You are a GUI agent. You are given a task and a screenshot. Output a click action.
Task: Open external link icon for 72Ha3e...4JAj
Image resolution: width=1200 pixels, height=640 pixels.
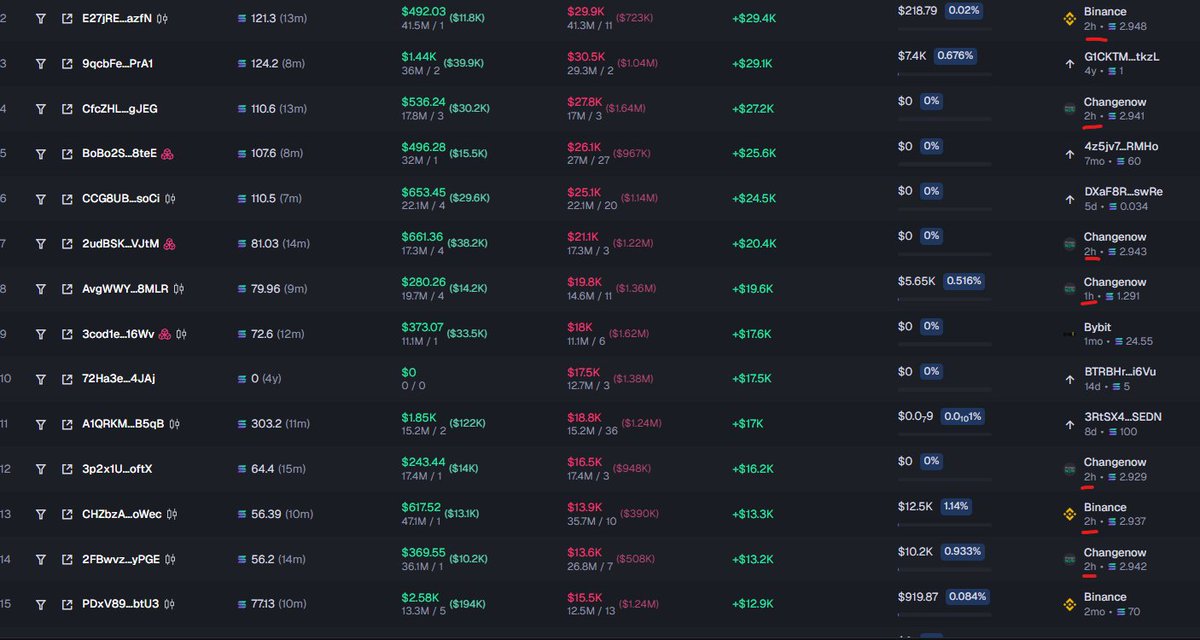point(67,378)
